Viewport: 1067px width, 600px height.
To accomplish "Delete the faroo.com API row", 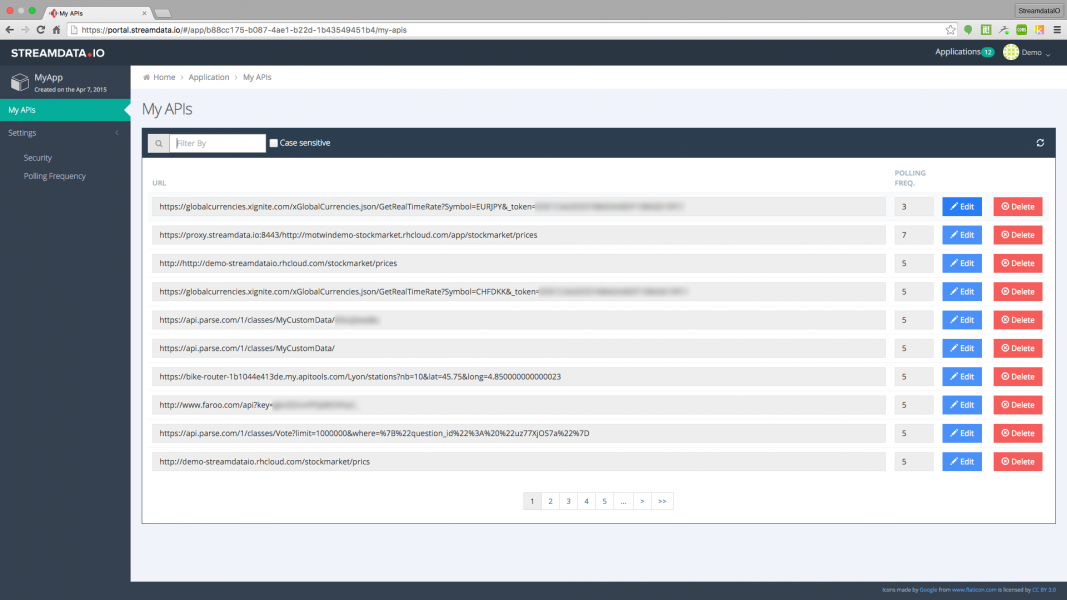I will point(1018,405).
